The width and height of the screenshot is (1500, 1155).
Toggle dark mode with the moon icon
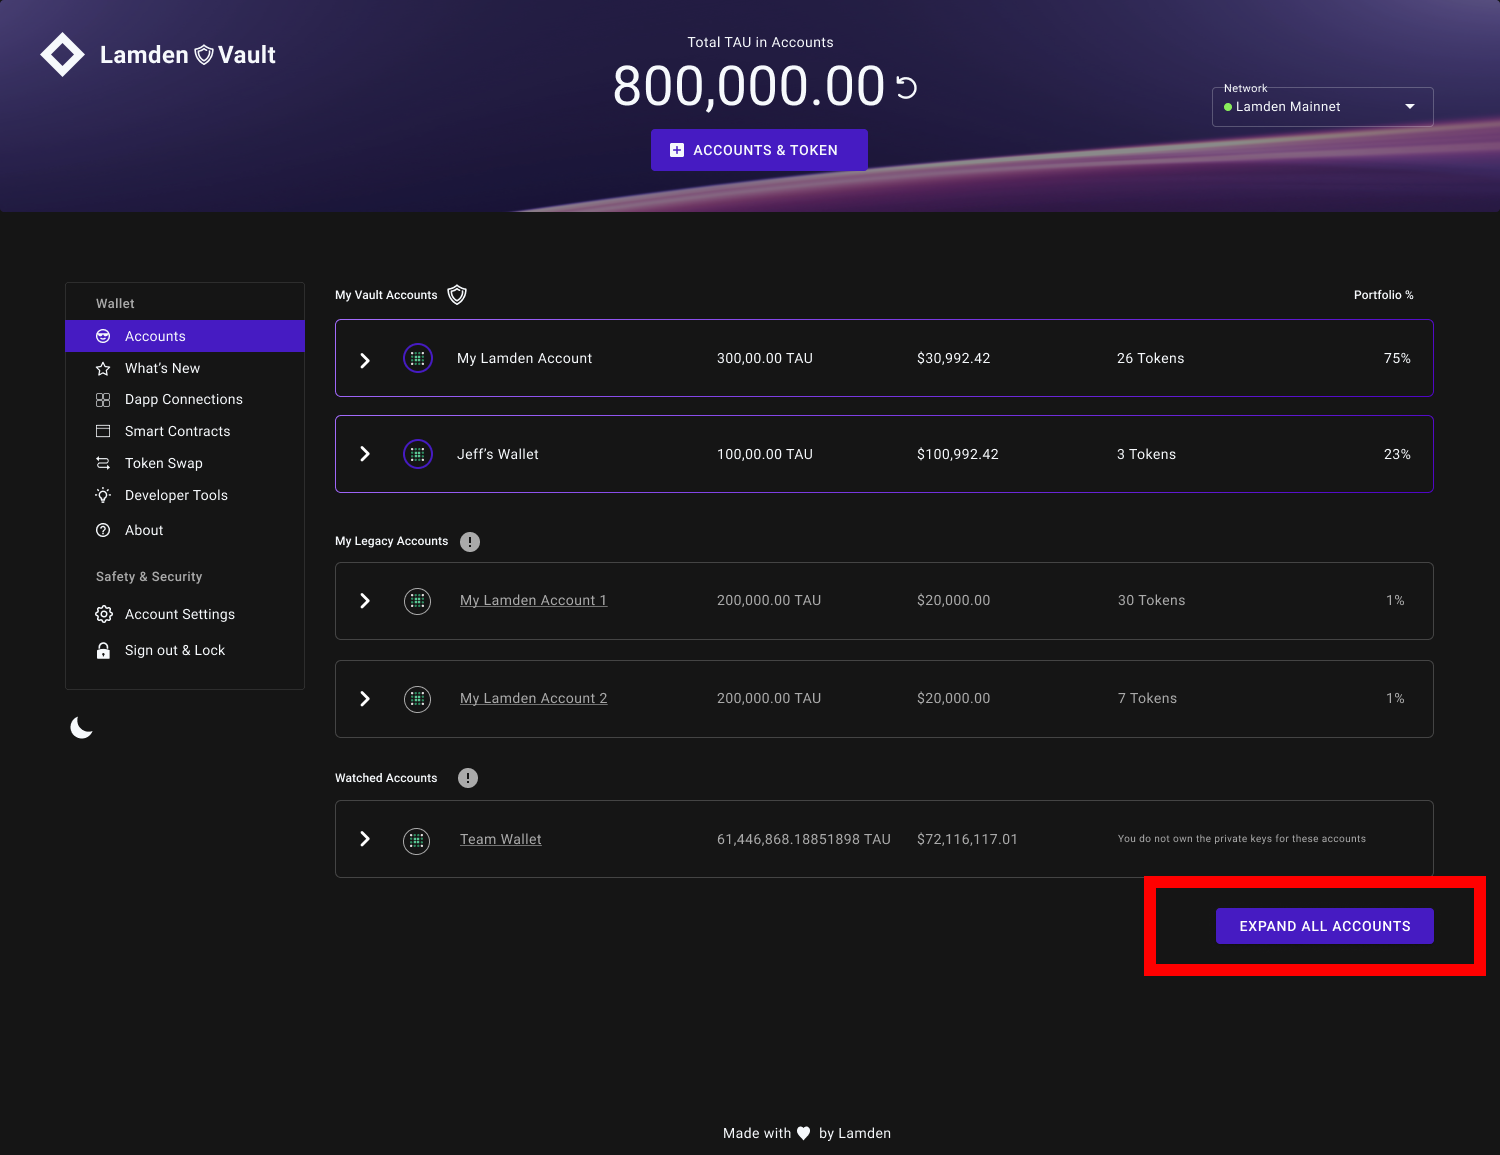tap(82, 728)
